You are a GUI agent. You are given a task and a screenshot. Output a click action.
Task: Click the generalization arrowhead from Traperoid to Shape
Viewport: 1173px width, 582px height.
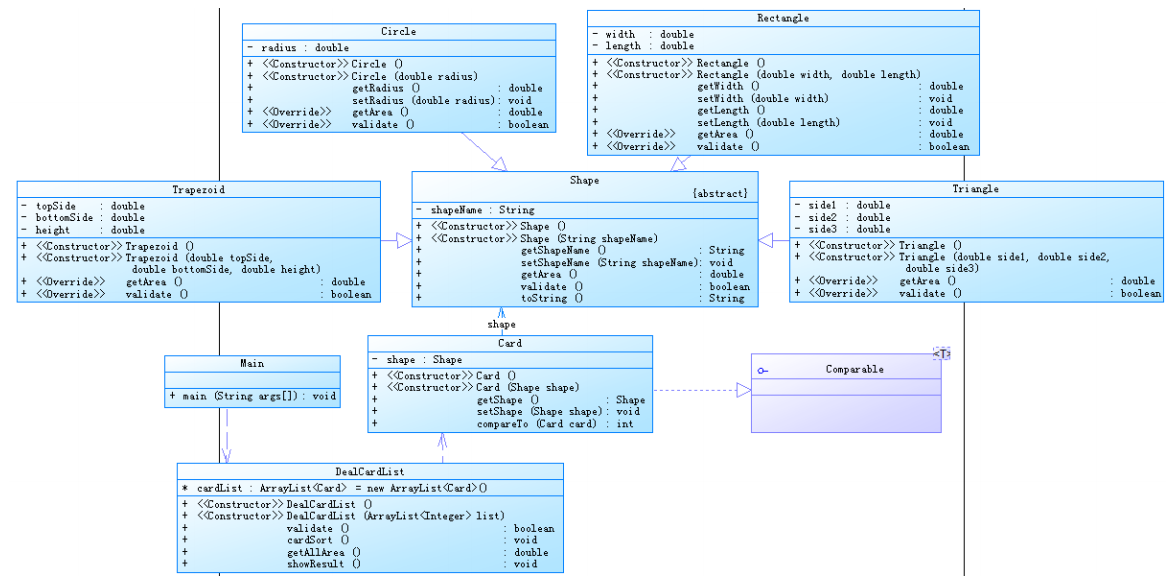click(404, 240)
